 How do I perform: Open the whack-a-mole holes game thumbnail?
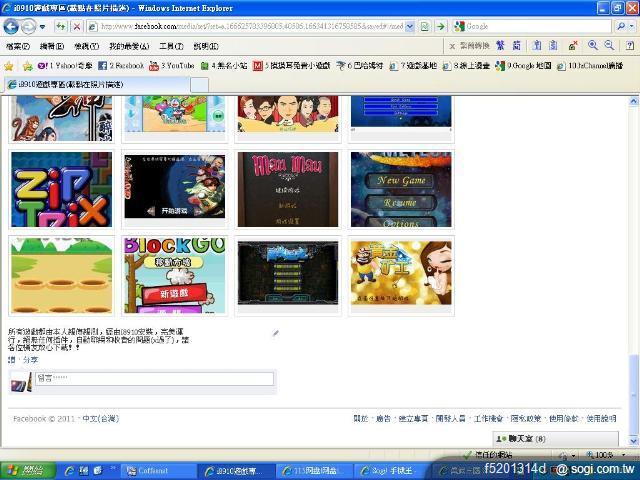(62, 276)
